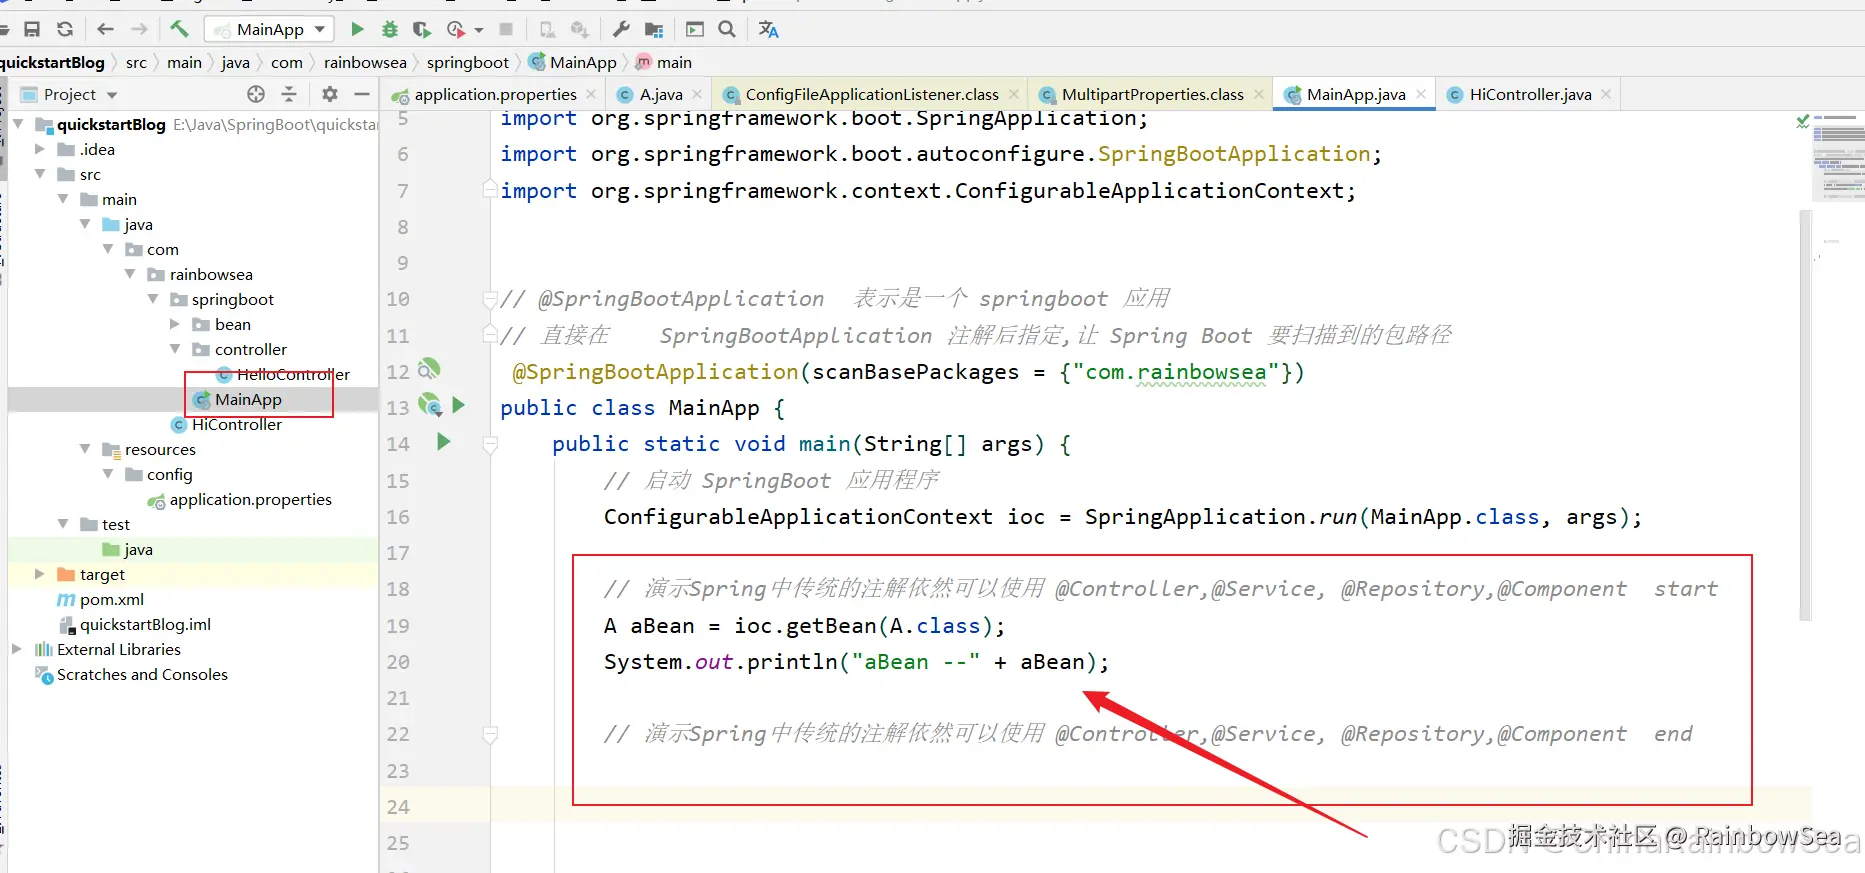Viewport: 1865px width, 873px height.
Task: Run MainApp with the green play icon
Action: tap(357, 29)
